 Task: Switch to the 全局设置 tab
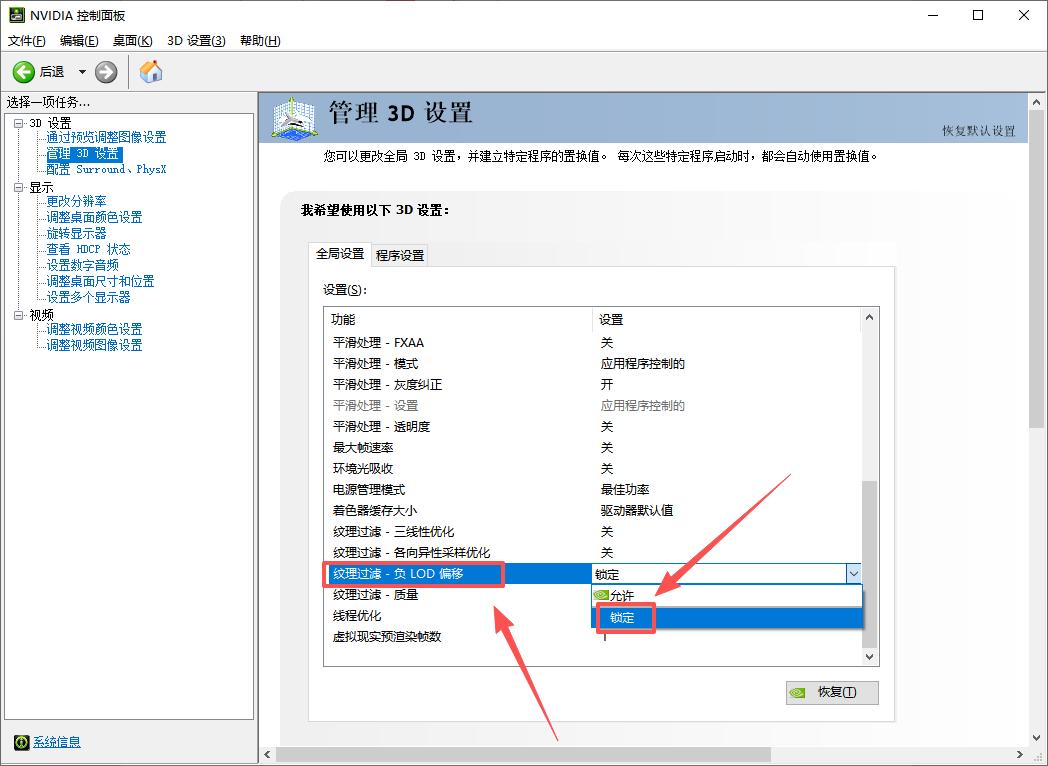[x=340, y=254]
